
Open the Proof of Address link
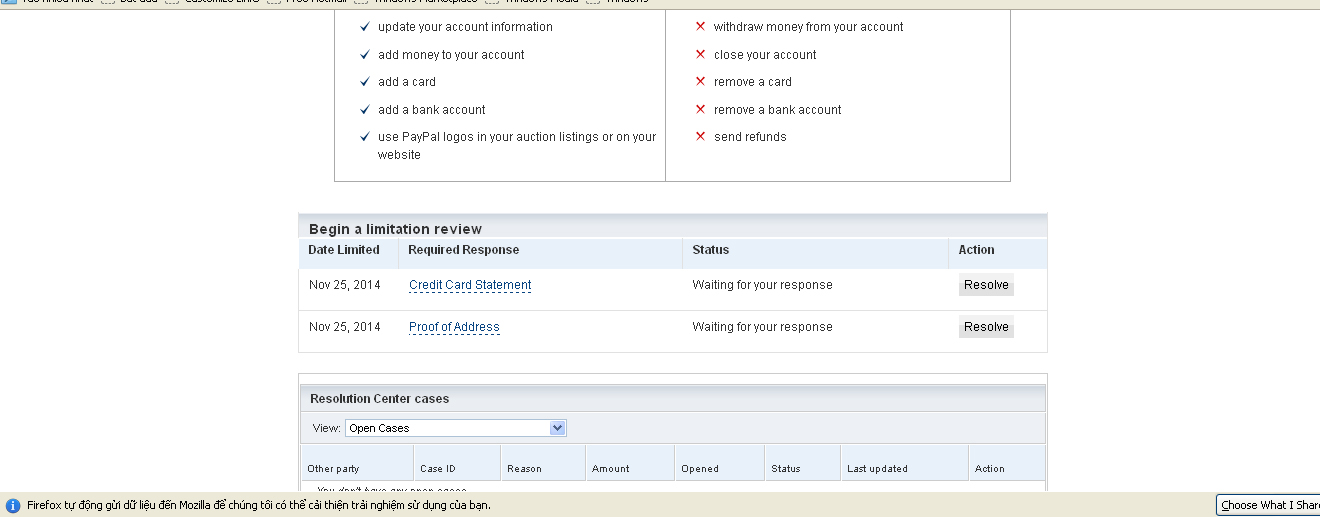454,327
